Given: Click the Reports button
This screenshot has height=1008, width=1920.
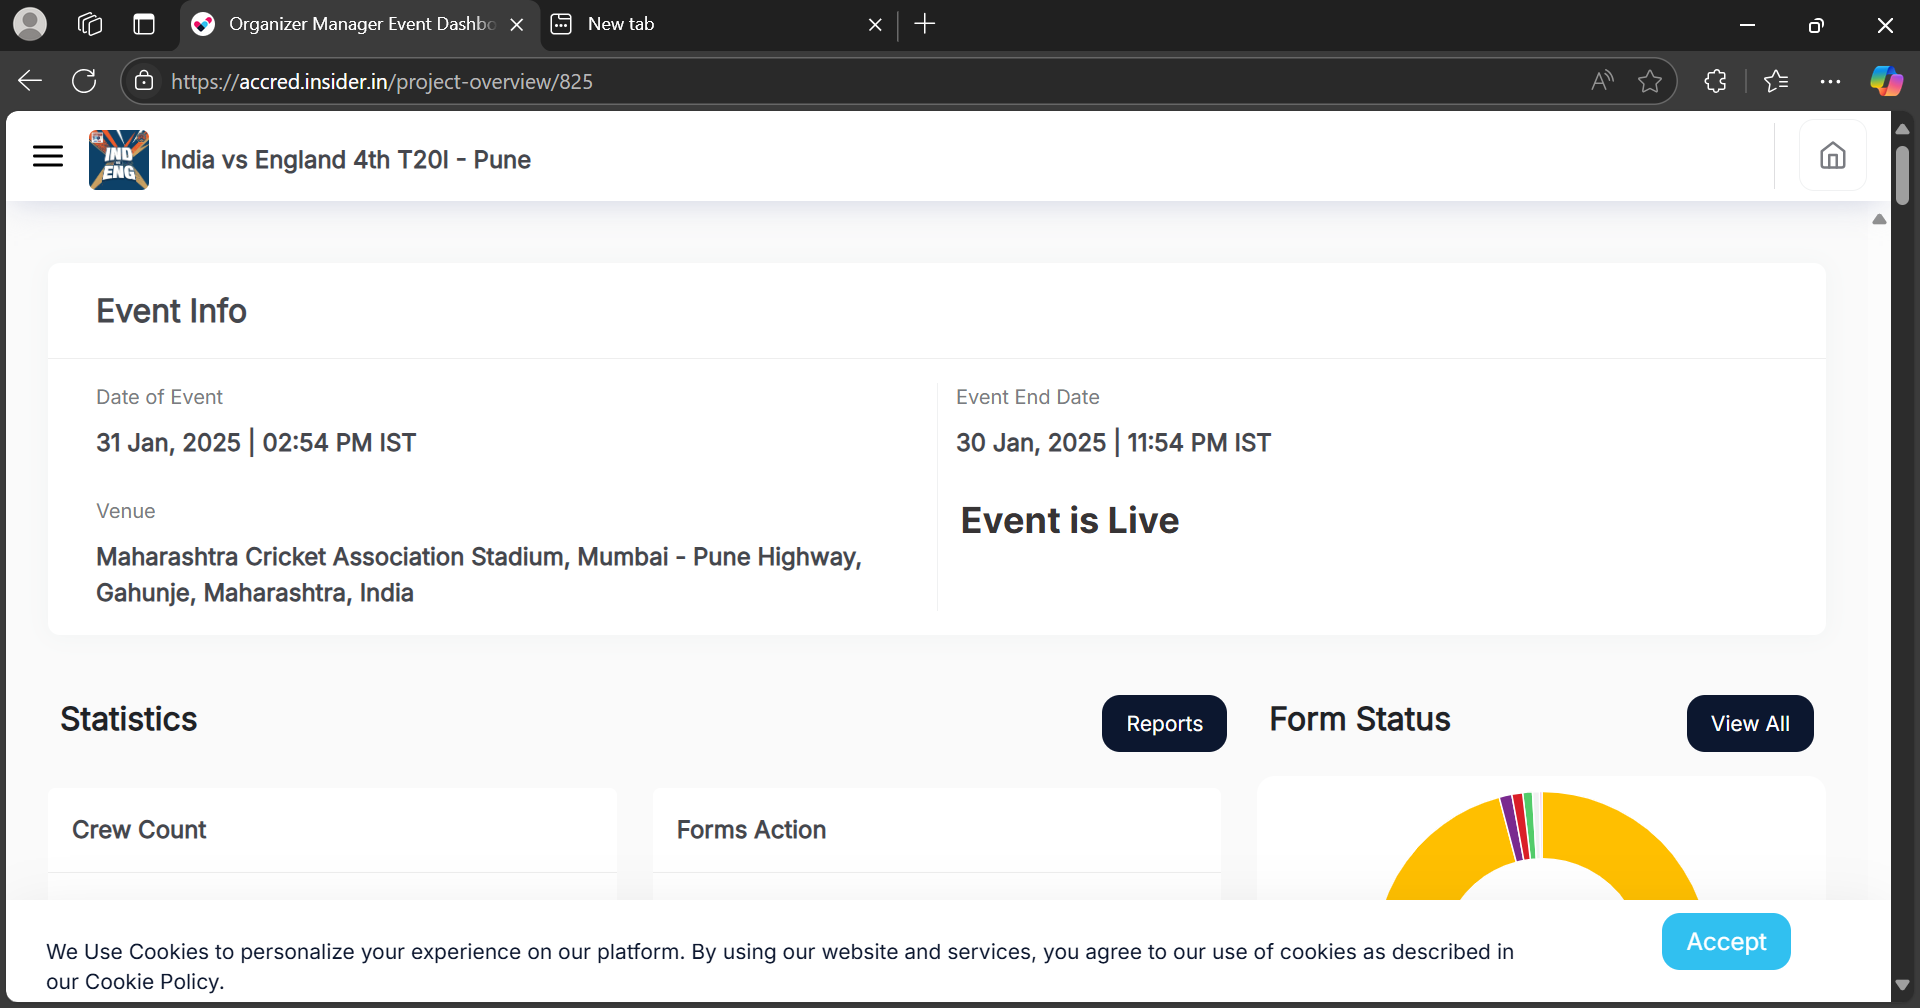Looking at the screenshot, I should point(1164,723).
